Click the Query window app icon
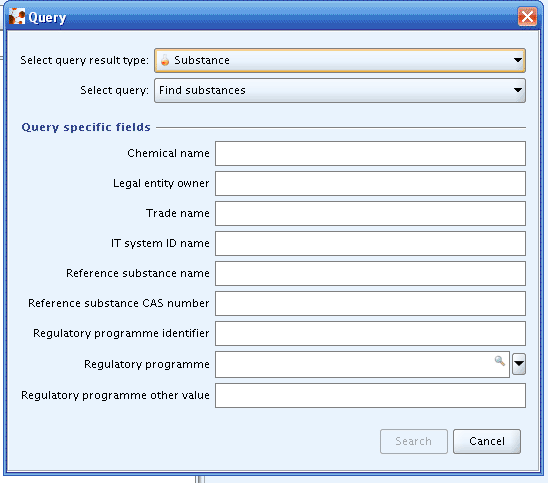Image resolution: width=548 pixels, height=483 pixels. (x=17, y=16)
